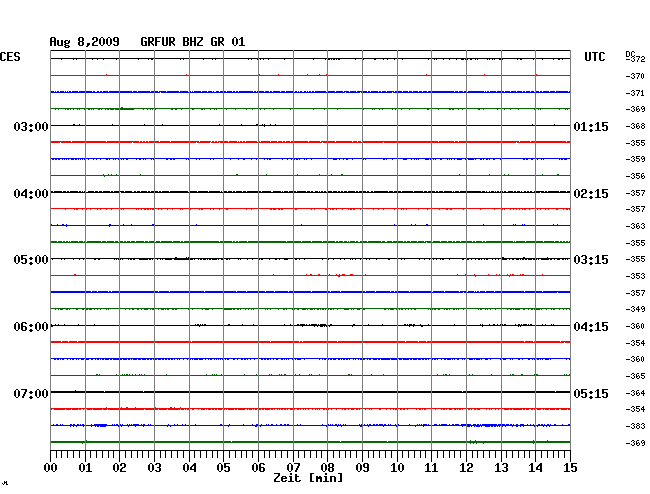This screenshot has height=494, width=650.
Task: Click the 03:15 UTC time label
Action: click(591, 260)
